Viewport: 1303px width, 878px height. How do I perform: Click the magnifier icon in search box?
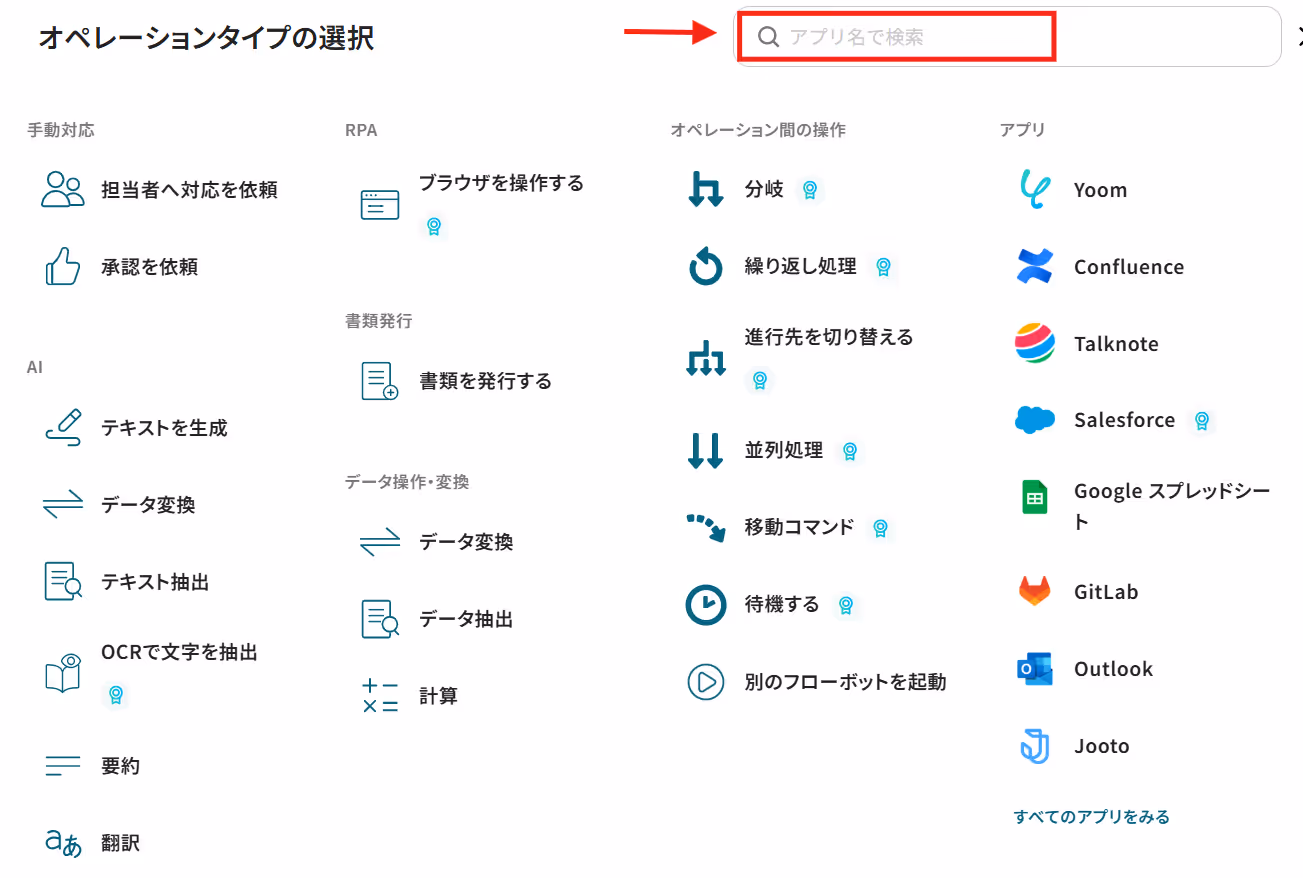click(x=768, y=37)
